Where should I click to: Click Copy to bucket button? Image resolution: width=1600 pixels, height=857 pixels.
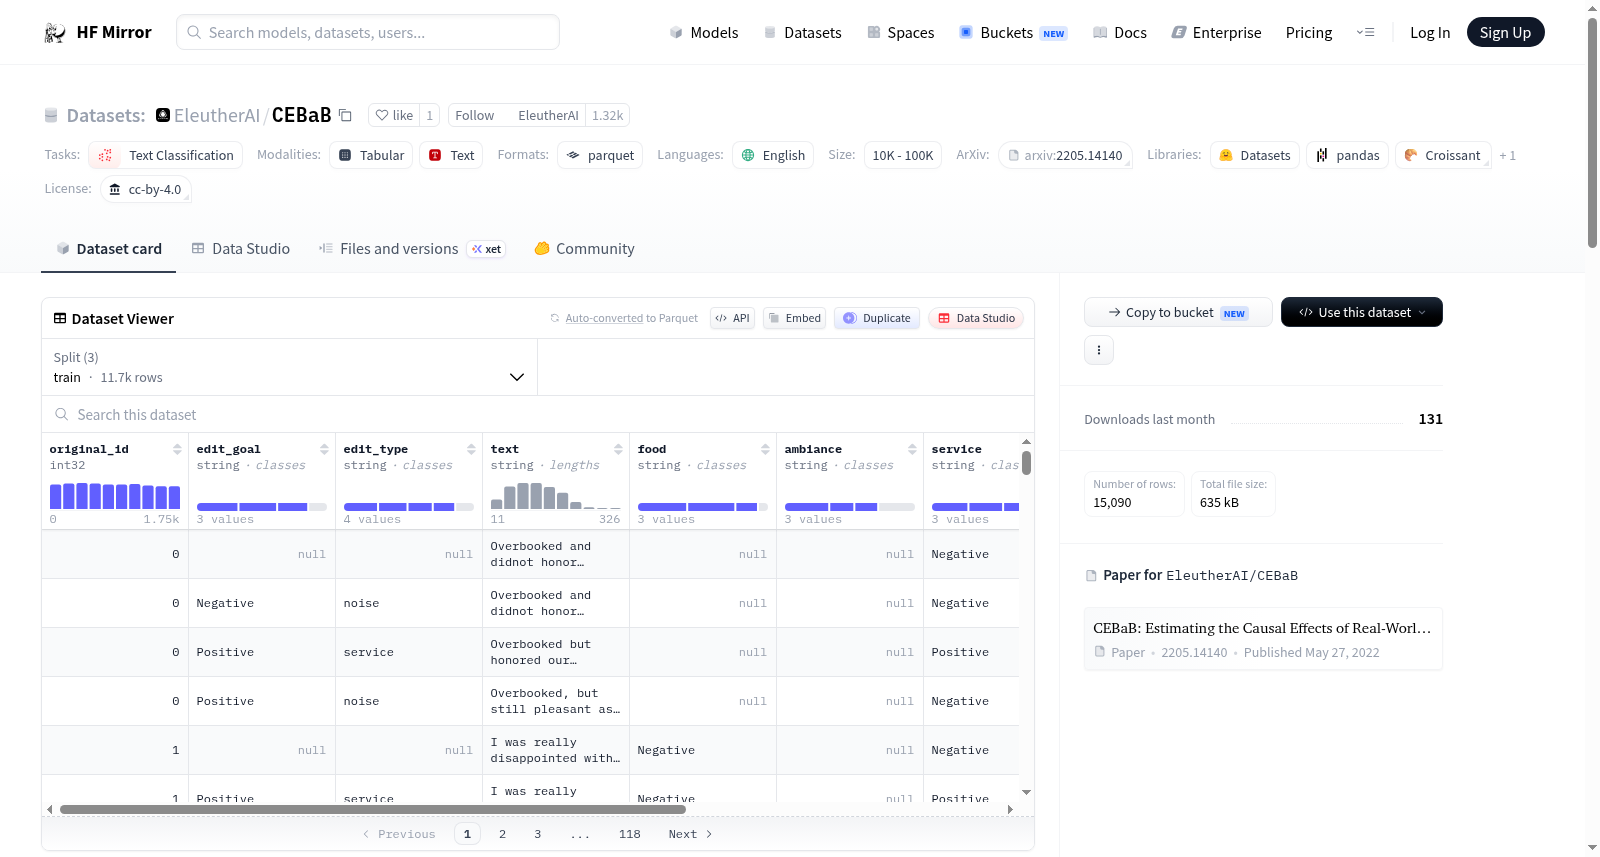(x=1178, y=312)
